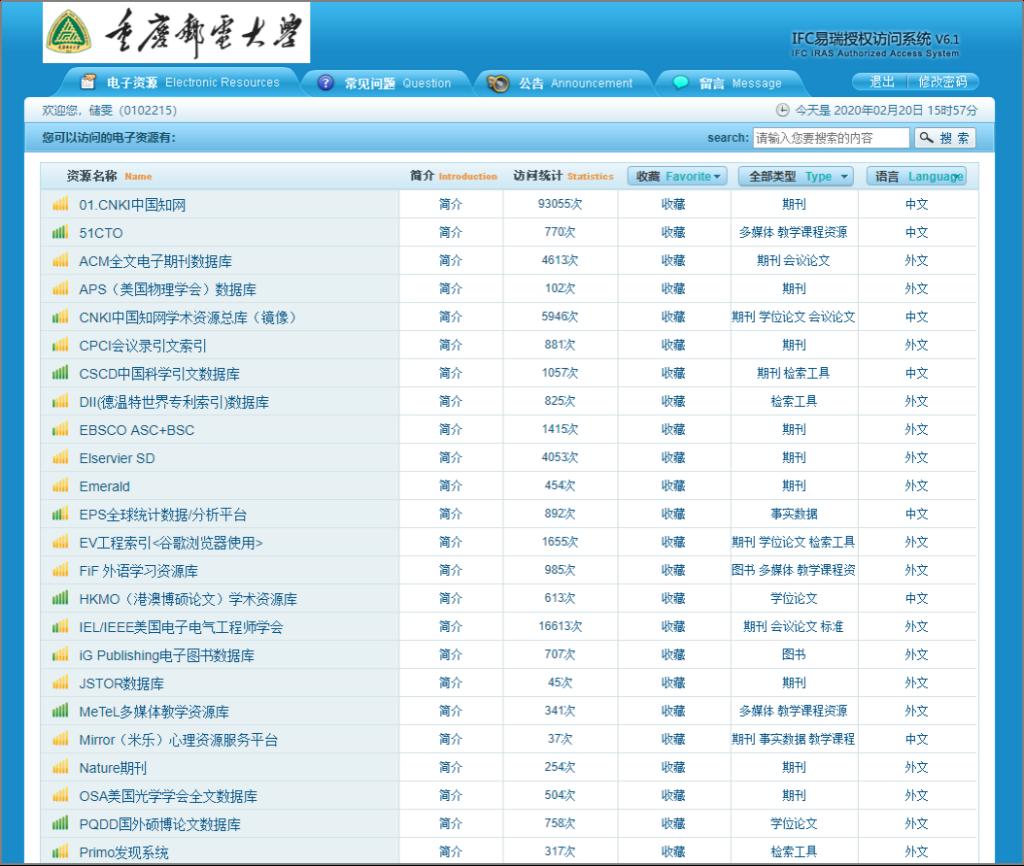Click the signal icon beside Nature期刊

(x=60, y=767)
